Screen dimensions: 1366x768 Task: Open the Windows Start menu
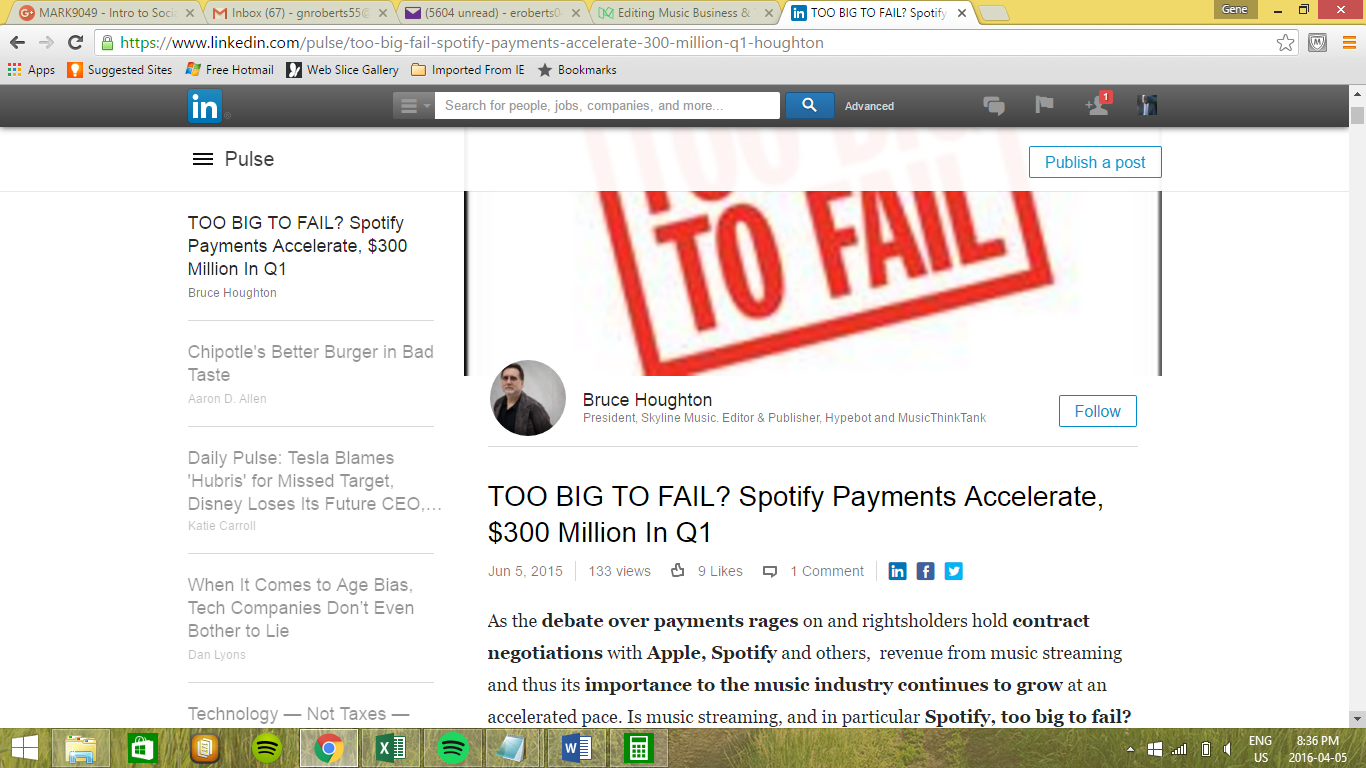pos(24,748)
